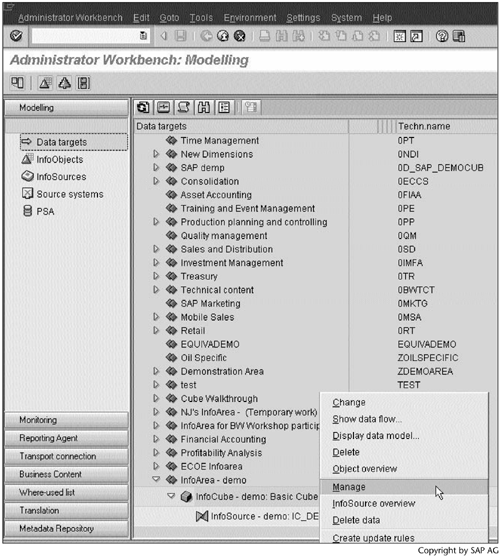This screenshot has height=559, width=500.
Task: Expand the Sales and Distribution node
Action: click(156, 248)
